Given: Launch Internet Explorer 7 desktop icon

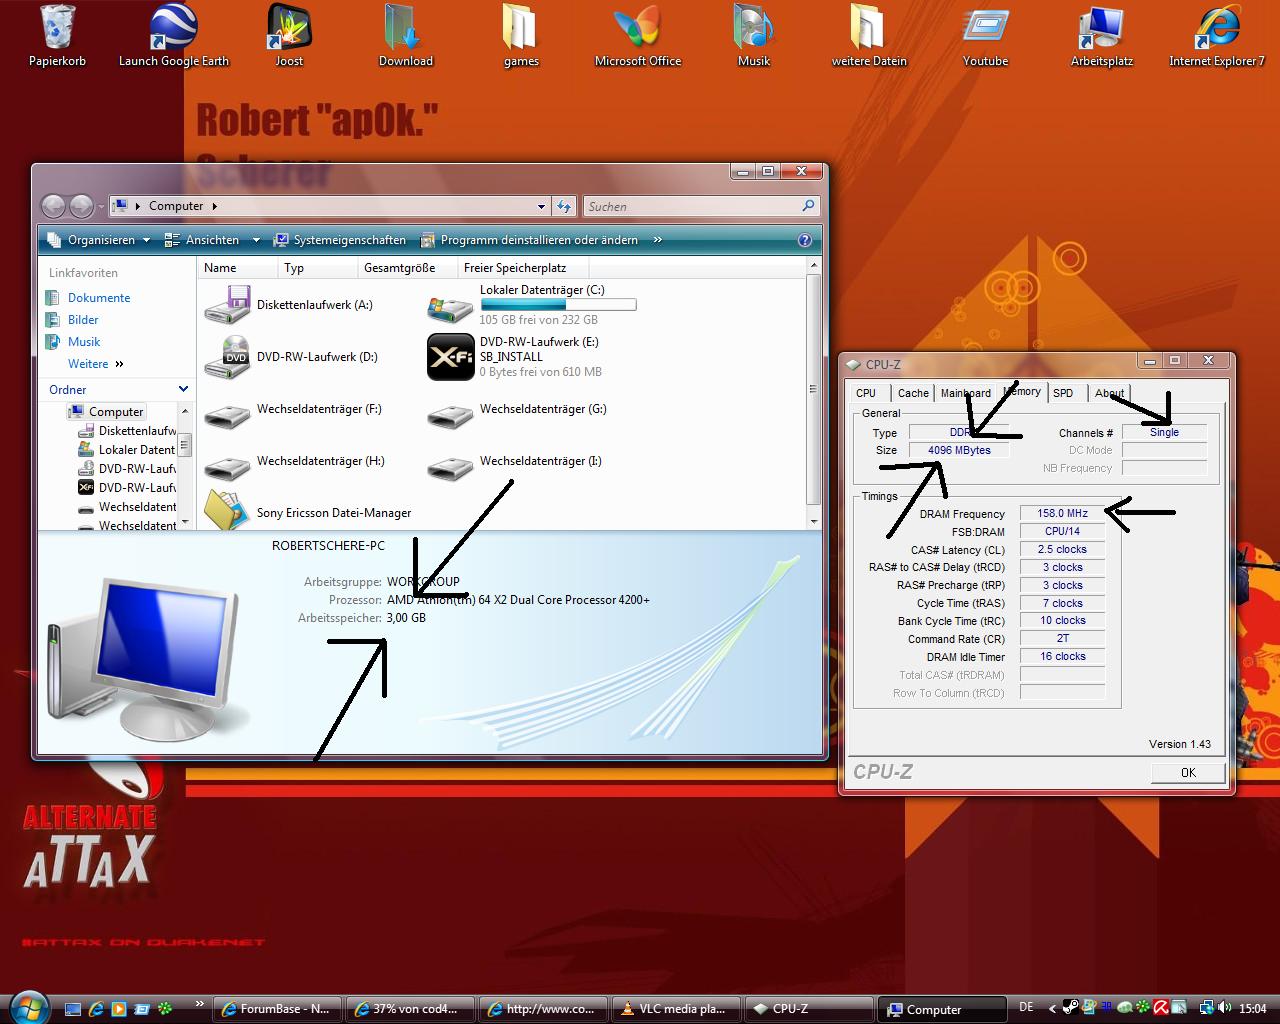Looking at the screenshot, I should [1217, 35].
